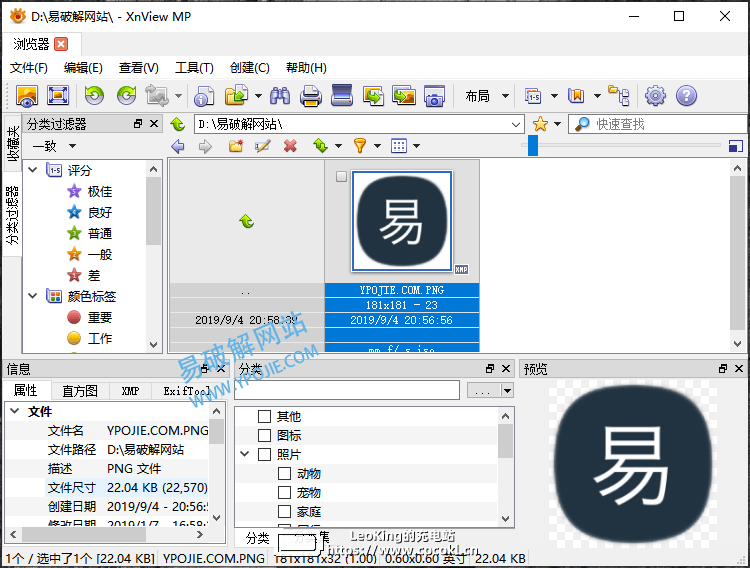The width and height of the screenshot is (750, 568).
Task: Close the 分类过滤器 panel
Action: pyautogui.click(x=154, y=124)
